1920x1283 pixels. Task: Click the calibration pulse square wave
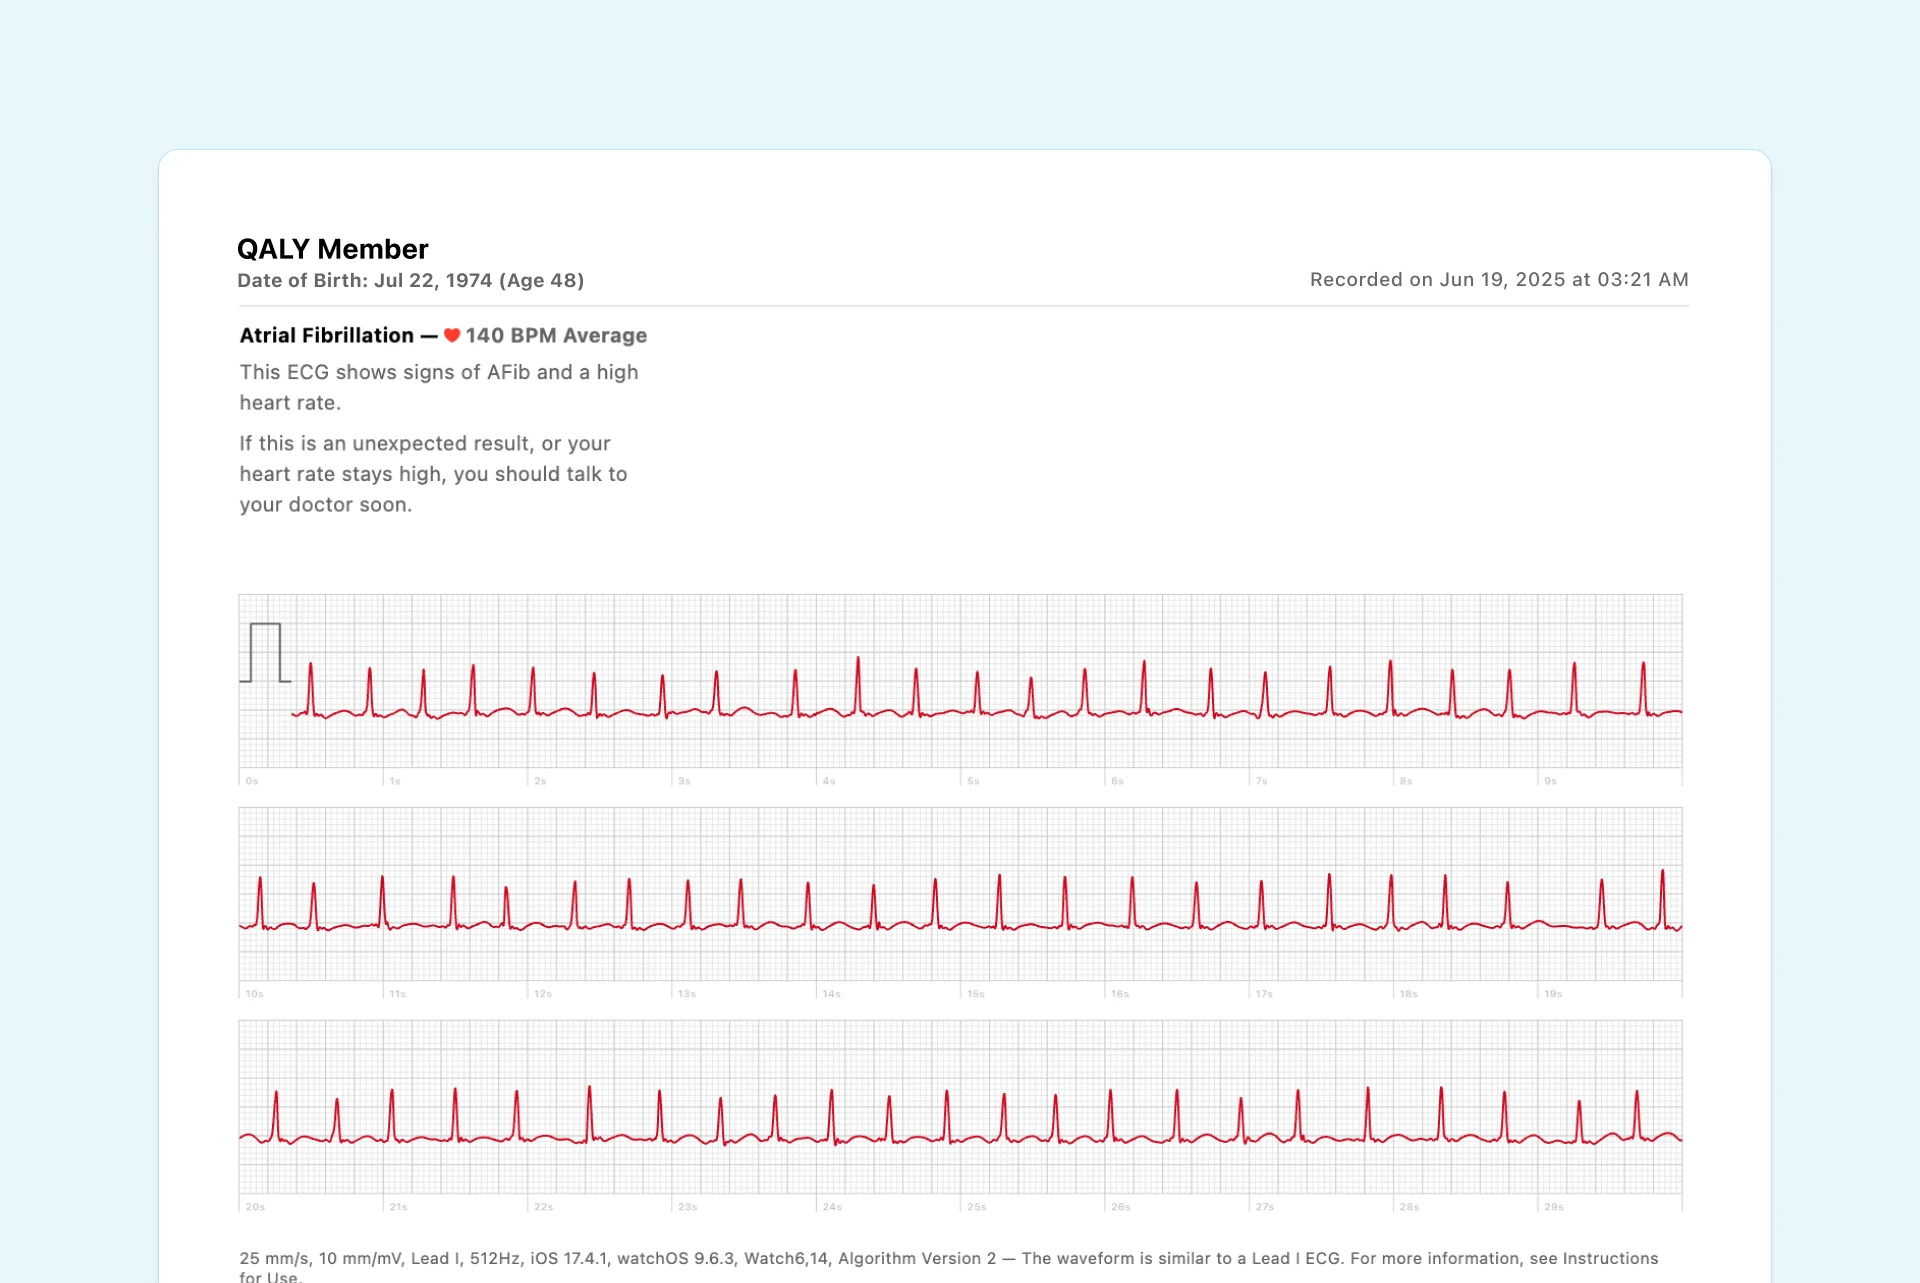coord(265,652)
